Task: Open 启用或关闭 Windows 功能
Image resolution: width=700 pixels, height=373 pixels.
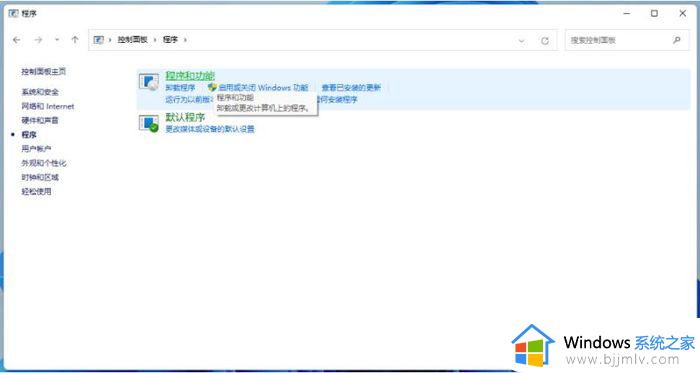Action: coord(263,88)
